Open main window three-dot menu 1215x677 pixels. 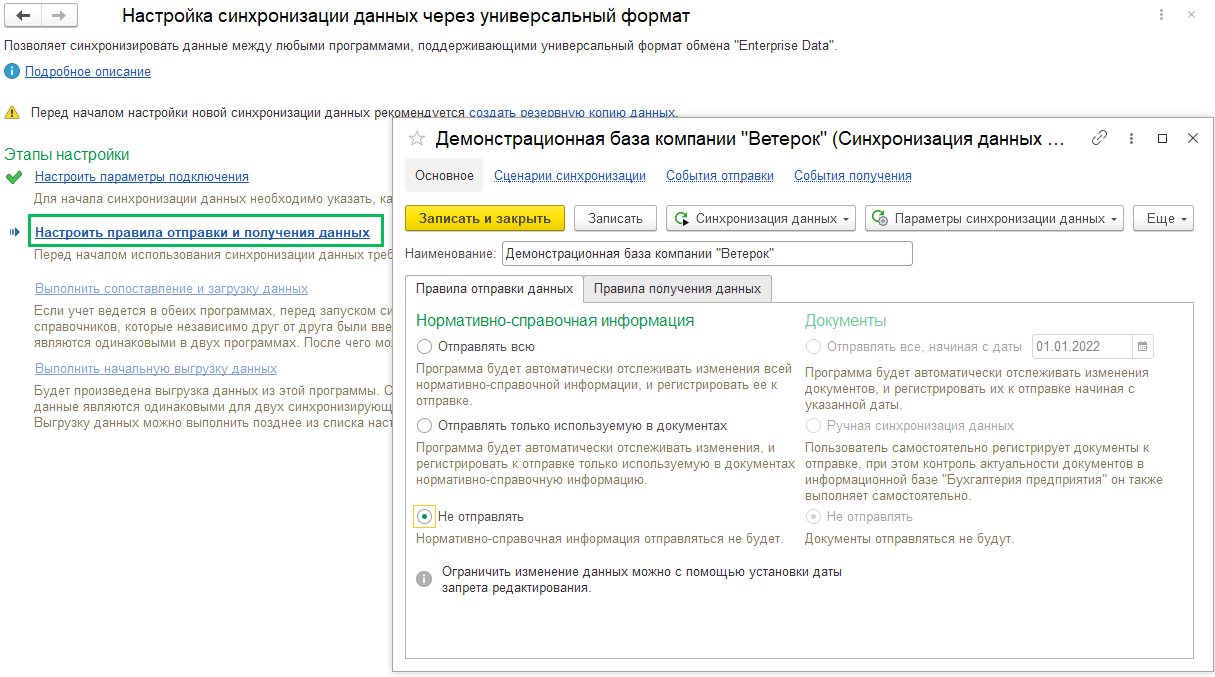pos(1161,15)
